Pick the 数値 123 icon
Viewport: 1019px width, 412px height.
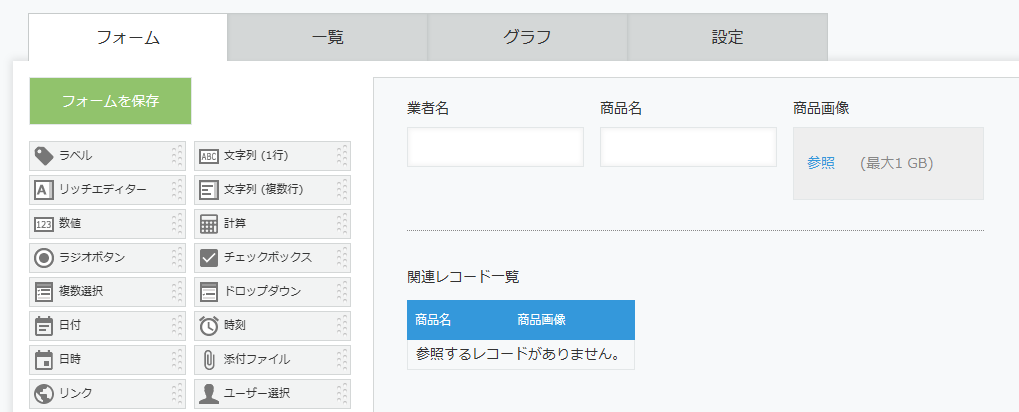click(44, 224)
